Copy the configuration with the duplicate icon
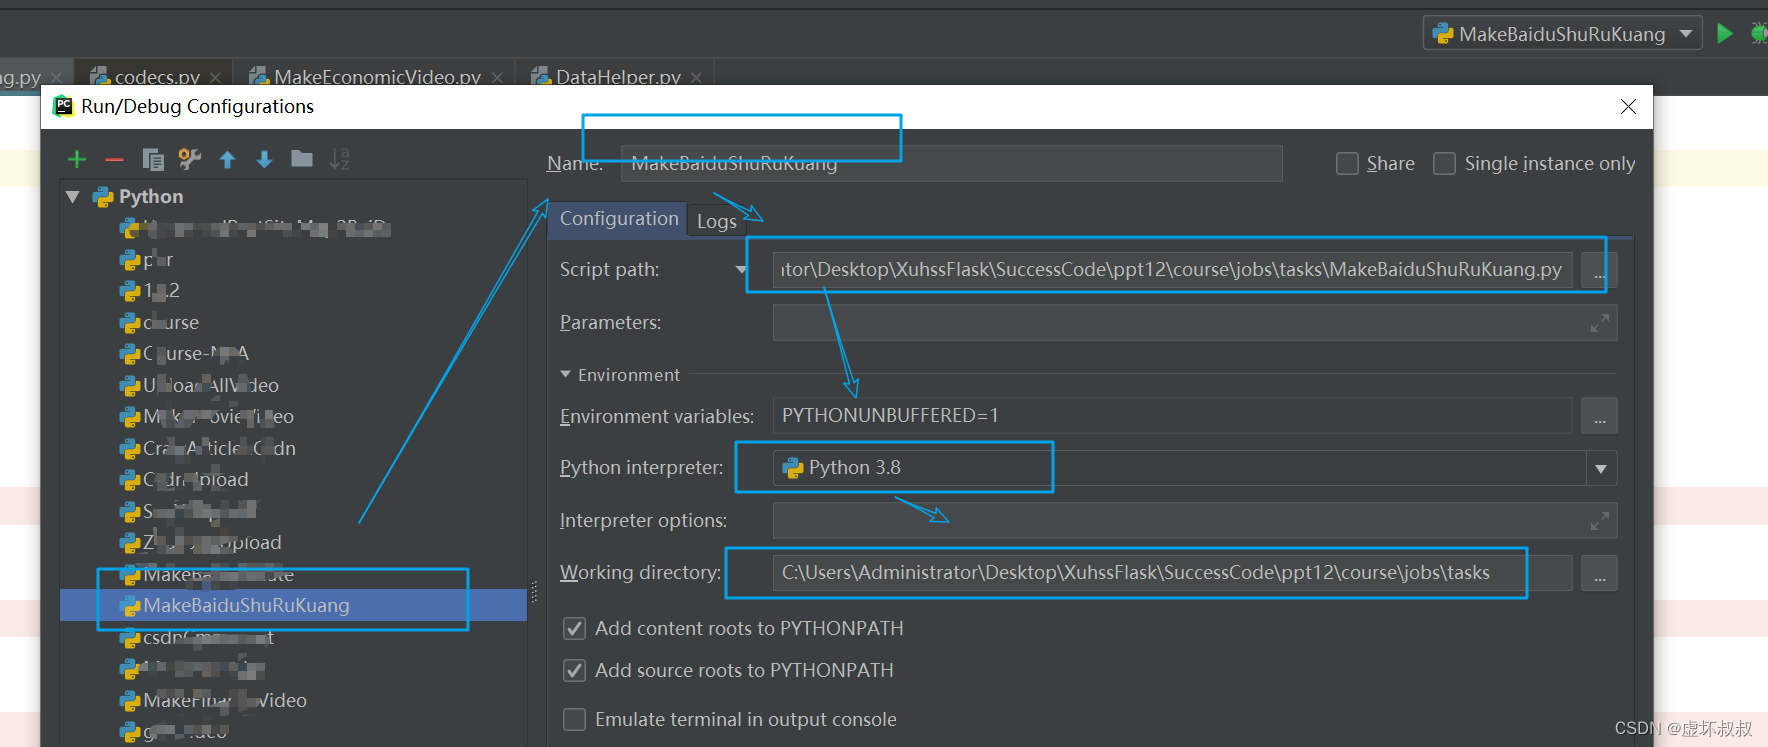The height and width of the screenshot is (747, 1768). pyautogui.click(x=153, y=159)
